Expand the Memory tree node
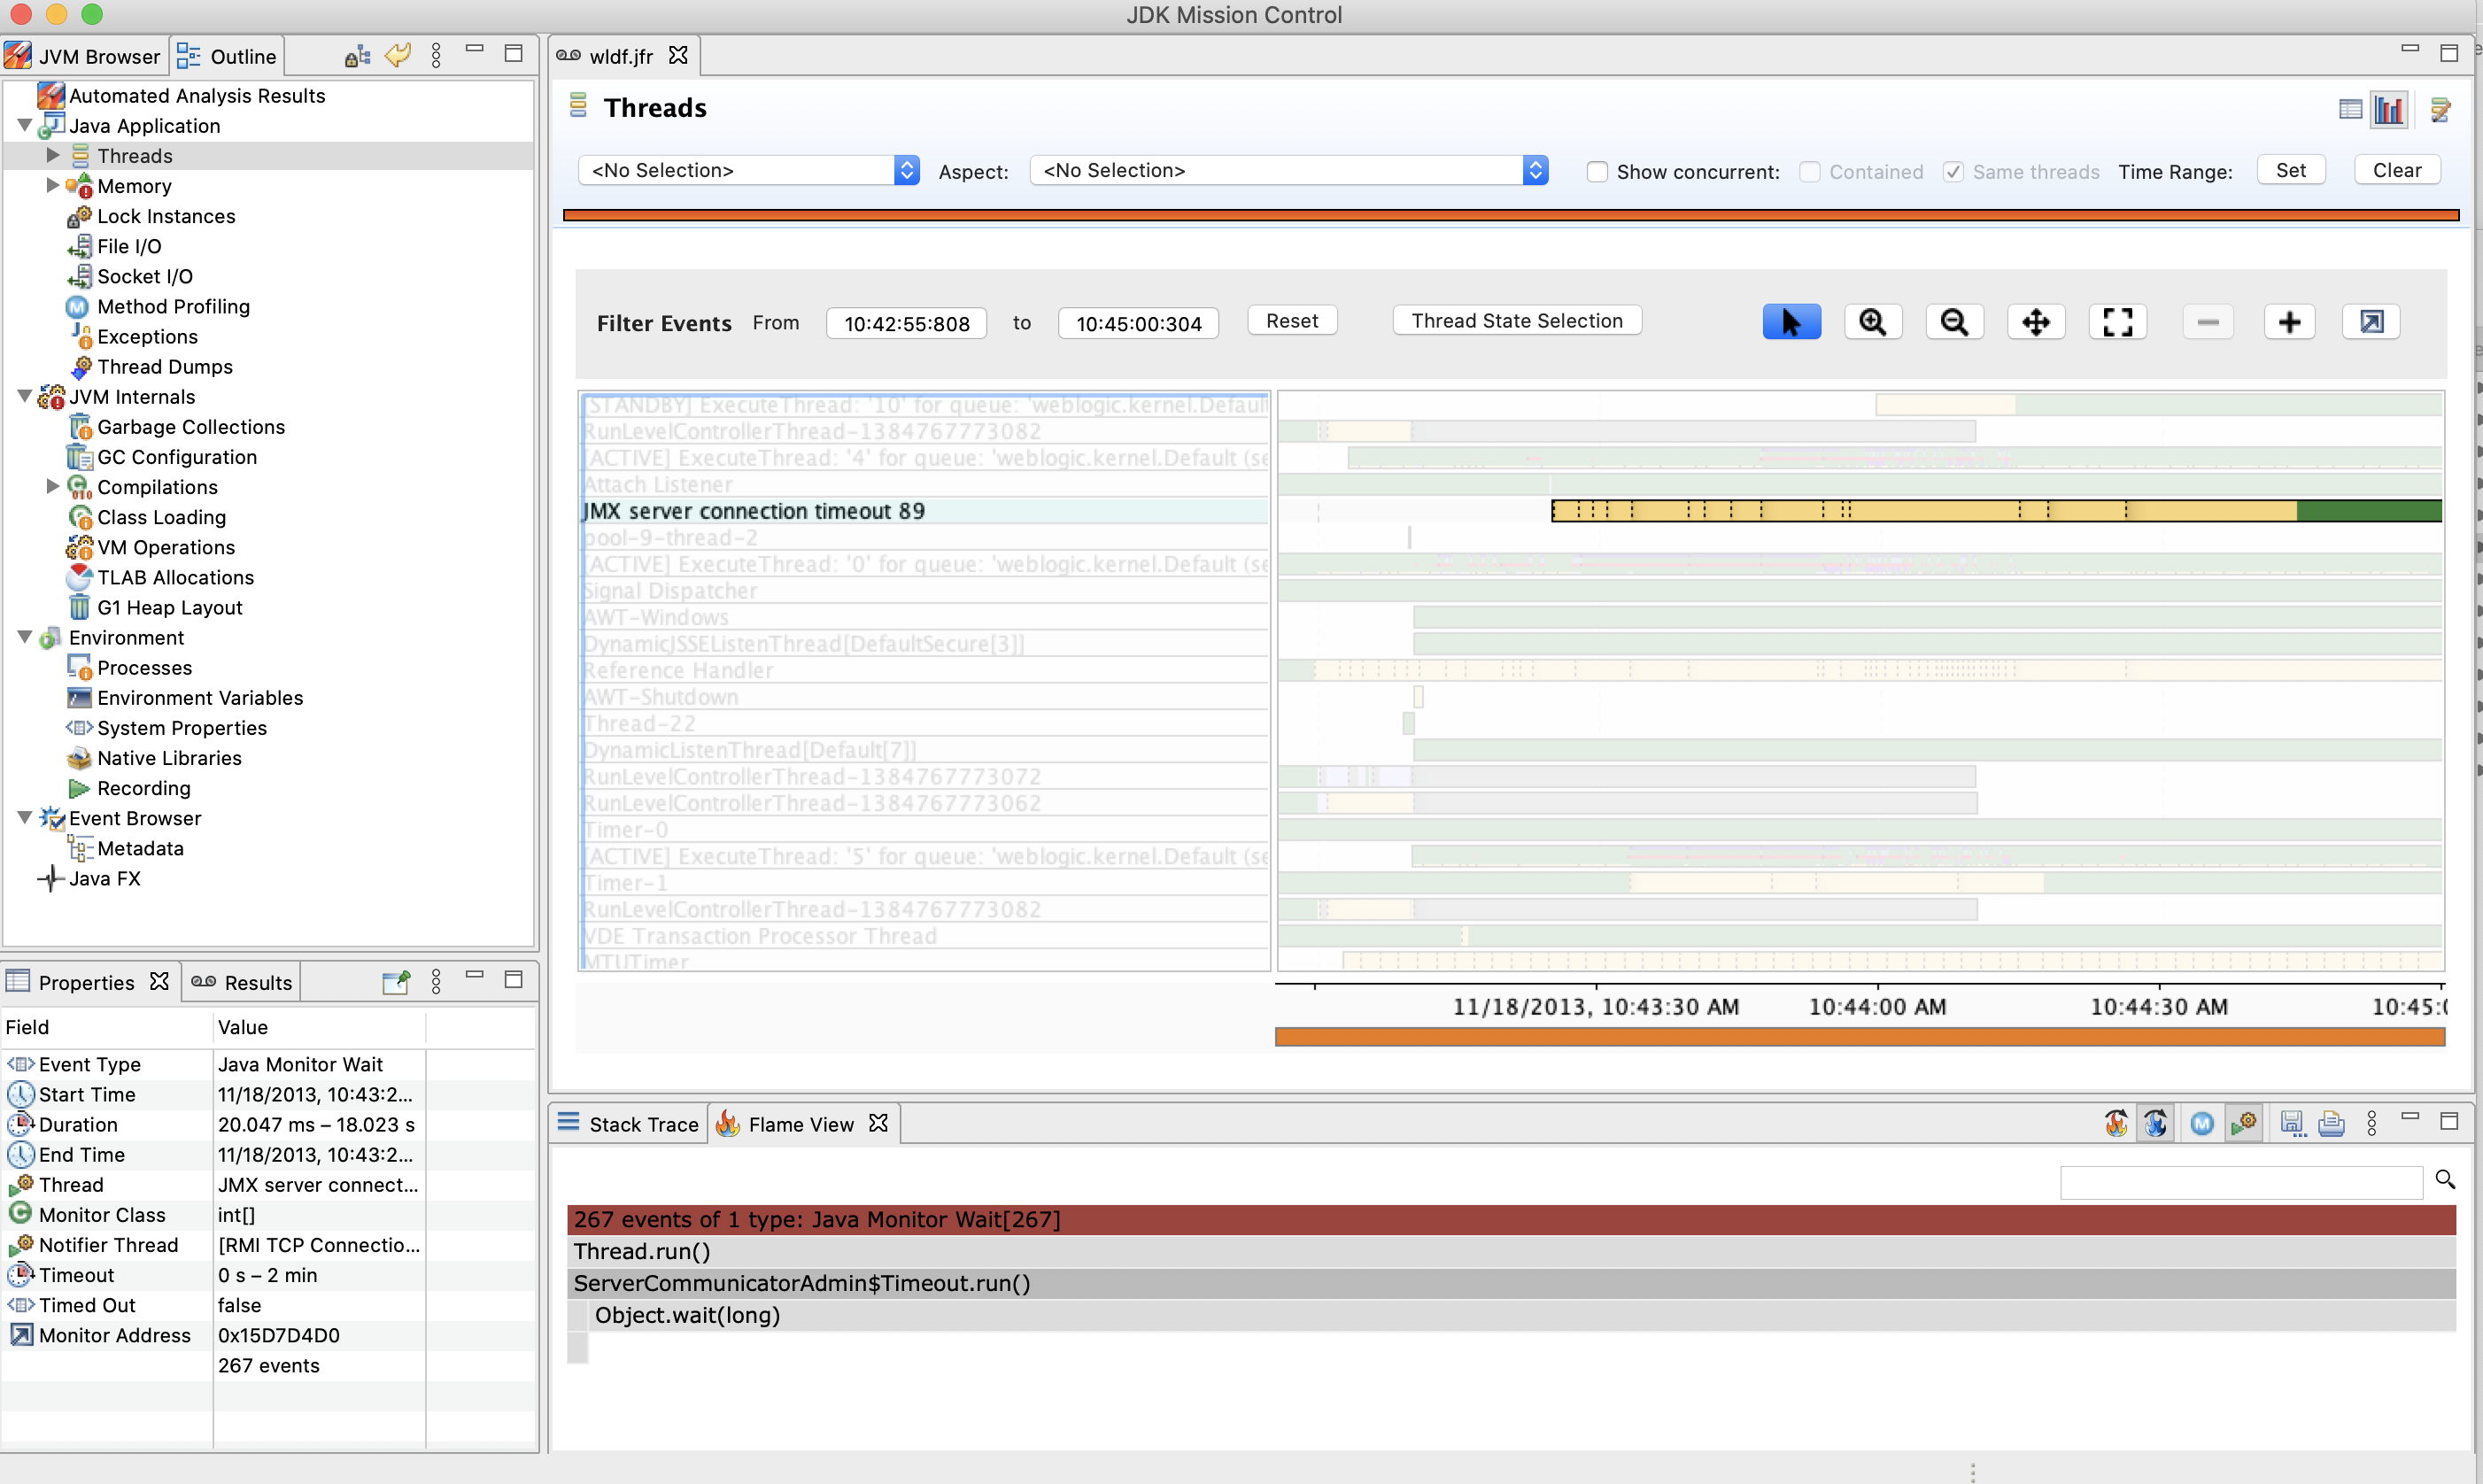Screen dimensions: 2483x1484 tap(53, 186)
